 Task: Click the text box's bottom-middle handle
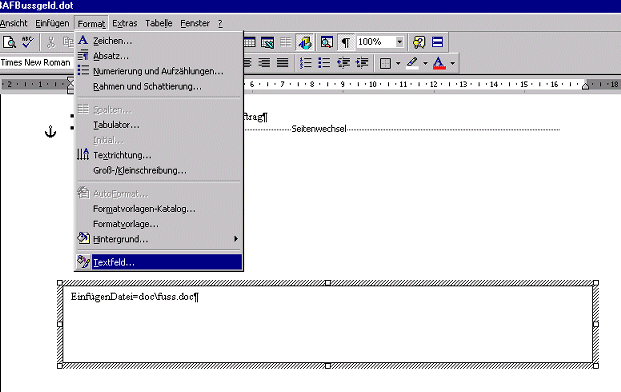click(328, 366)
